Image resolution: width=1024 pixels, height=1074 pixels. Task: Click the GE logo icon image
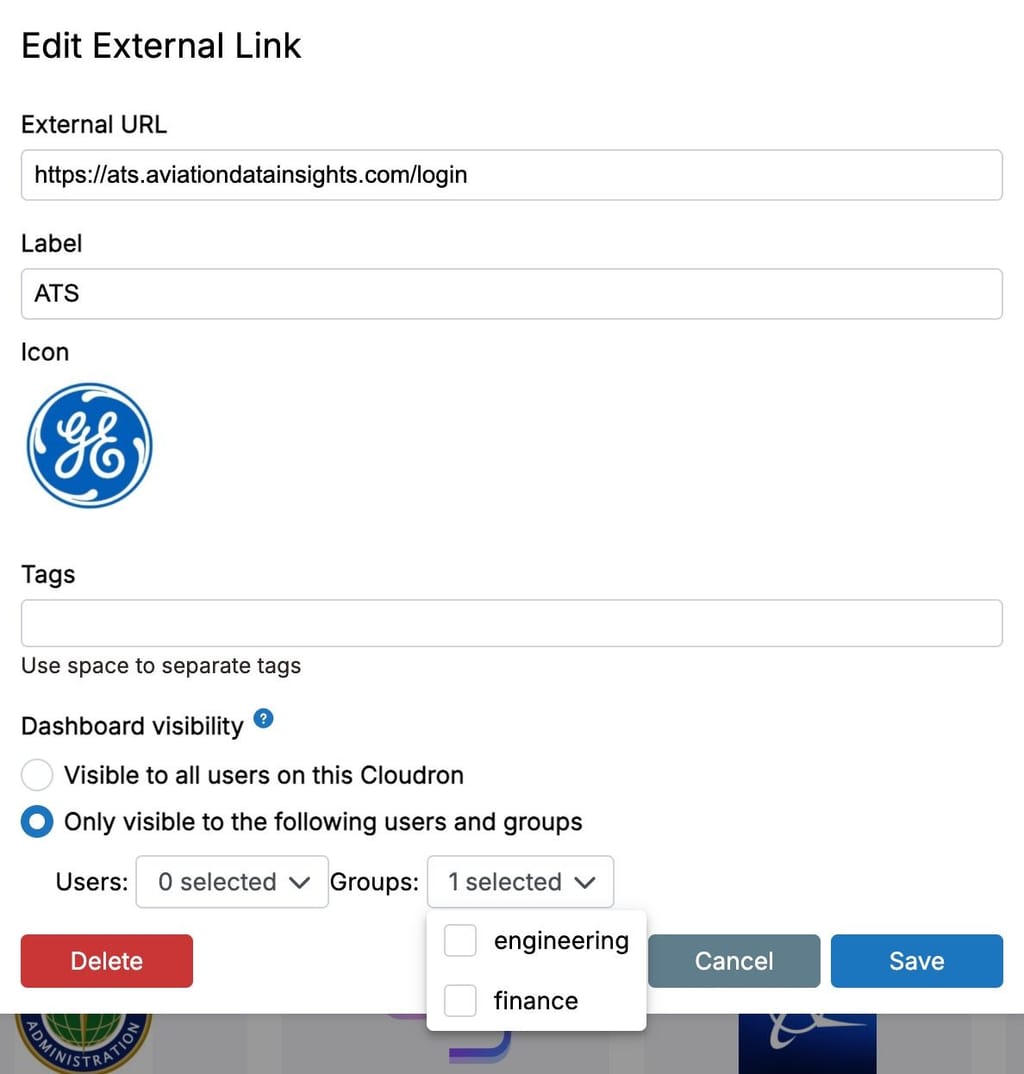89,445
